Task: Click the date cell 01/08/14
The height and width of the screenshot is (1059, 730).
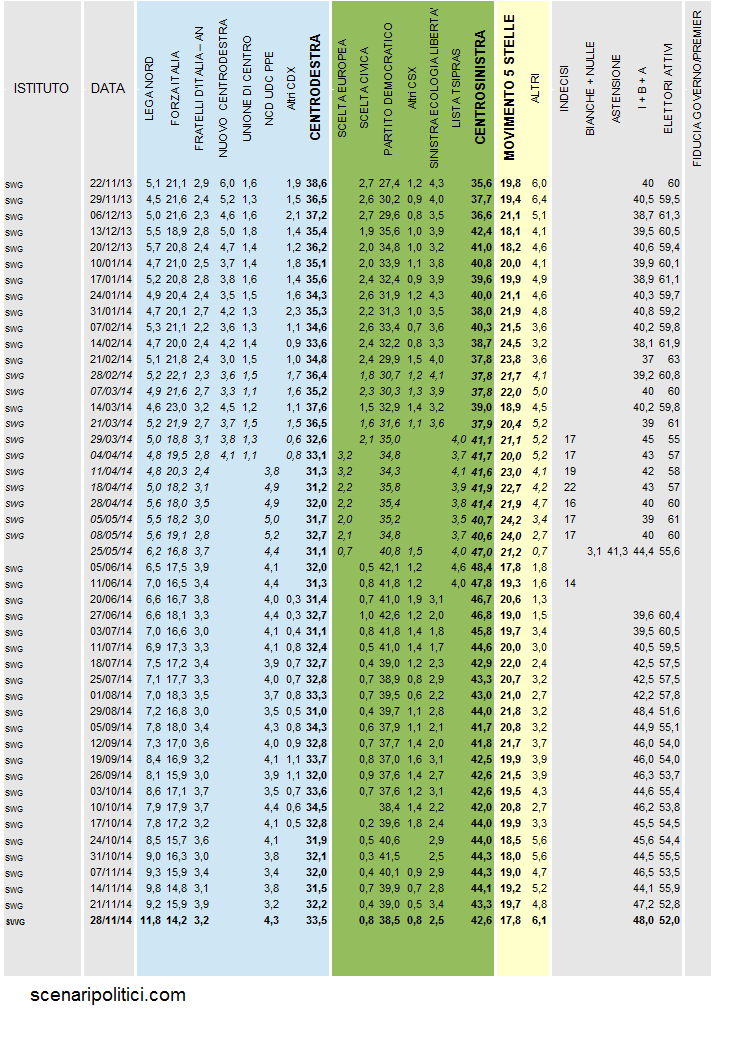Action: tap(111, 695)
